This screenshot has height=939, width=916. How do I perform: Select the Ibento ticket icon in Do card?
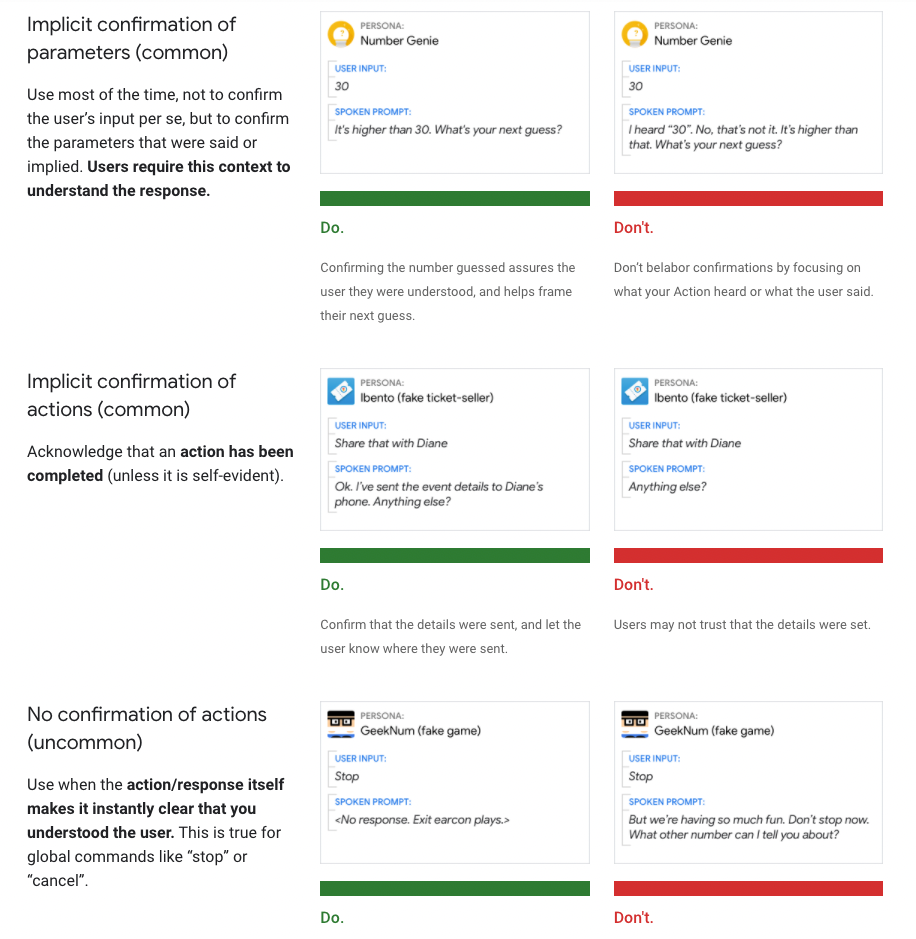click(x=341, y=391)
